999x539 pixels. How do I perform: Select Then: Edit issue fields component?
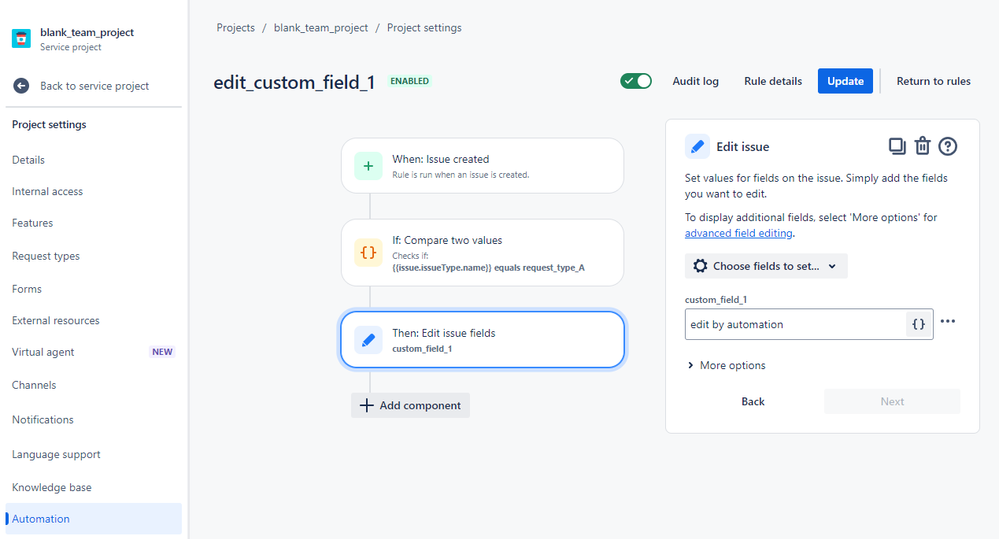tap(482, 340)
